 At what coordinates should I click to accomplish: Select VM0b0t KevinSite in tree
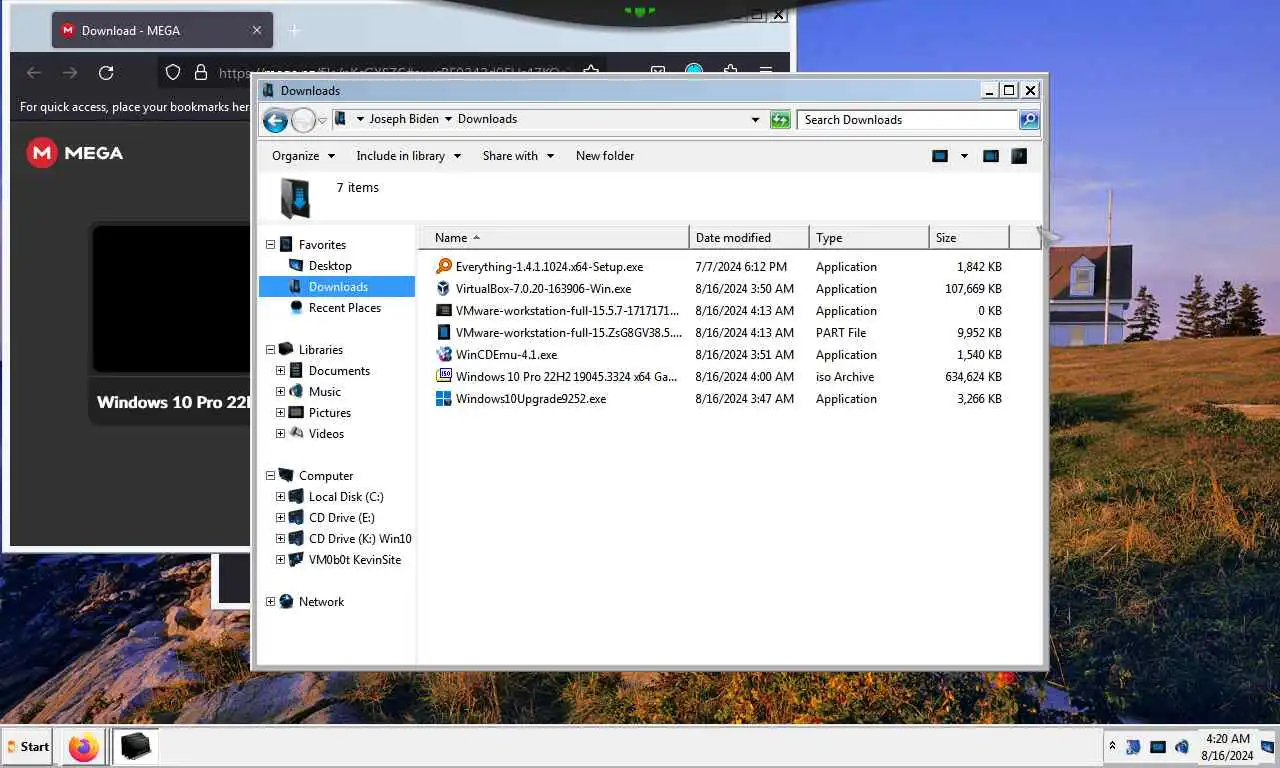pos(355,560)
